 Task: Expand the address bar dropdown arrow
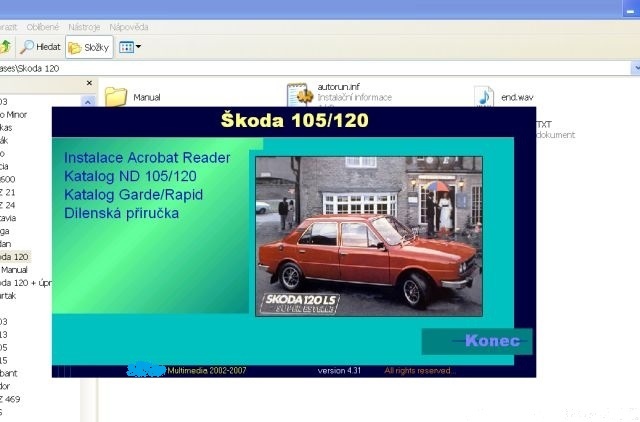(635, 69)
